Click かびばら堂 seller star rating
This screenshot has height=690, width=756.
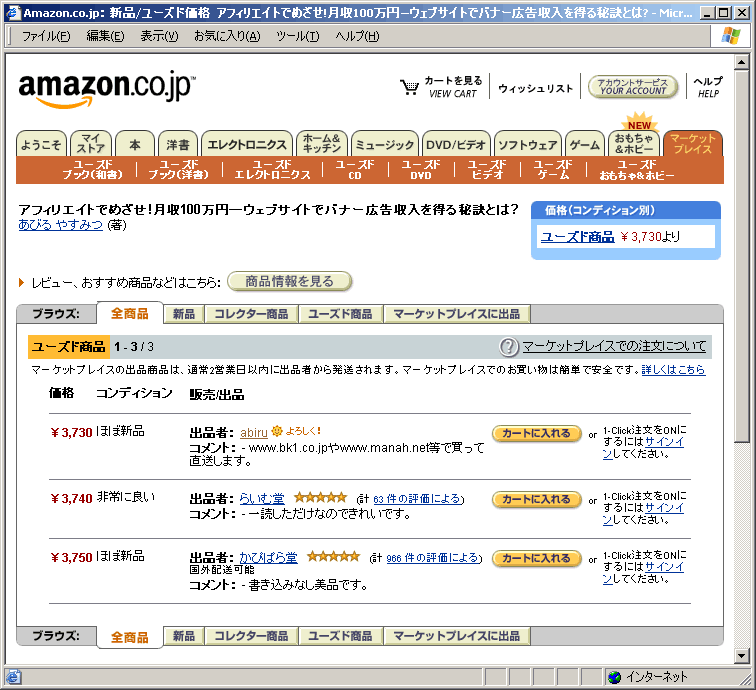point(333,556)
